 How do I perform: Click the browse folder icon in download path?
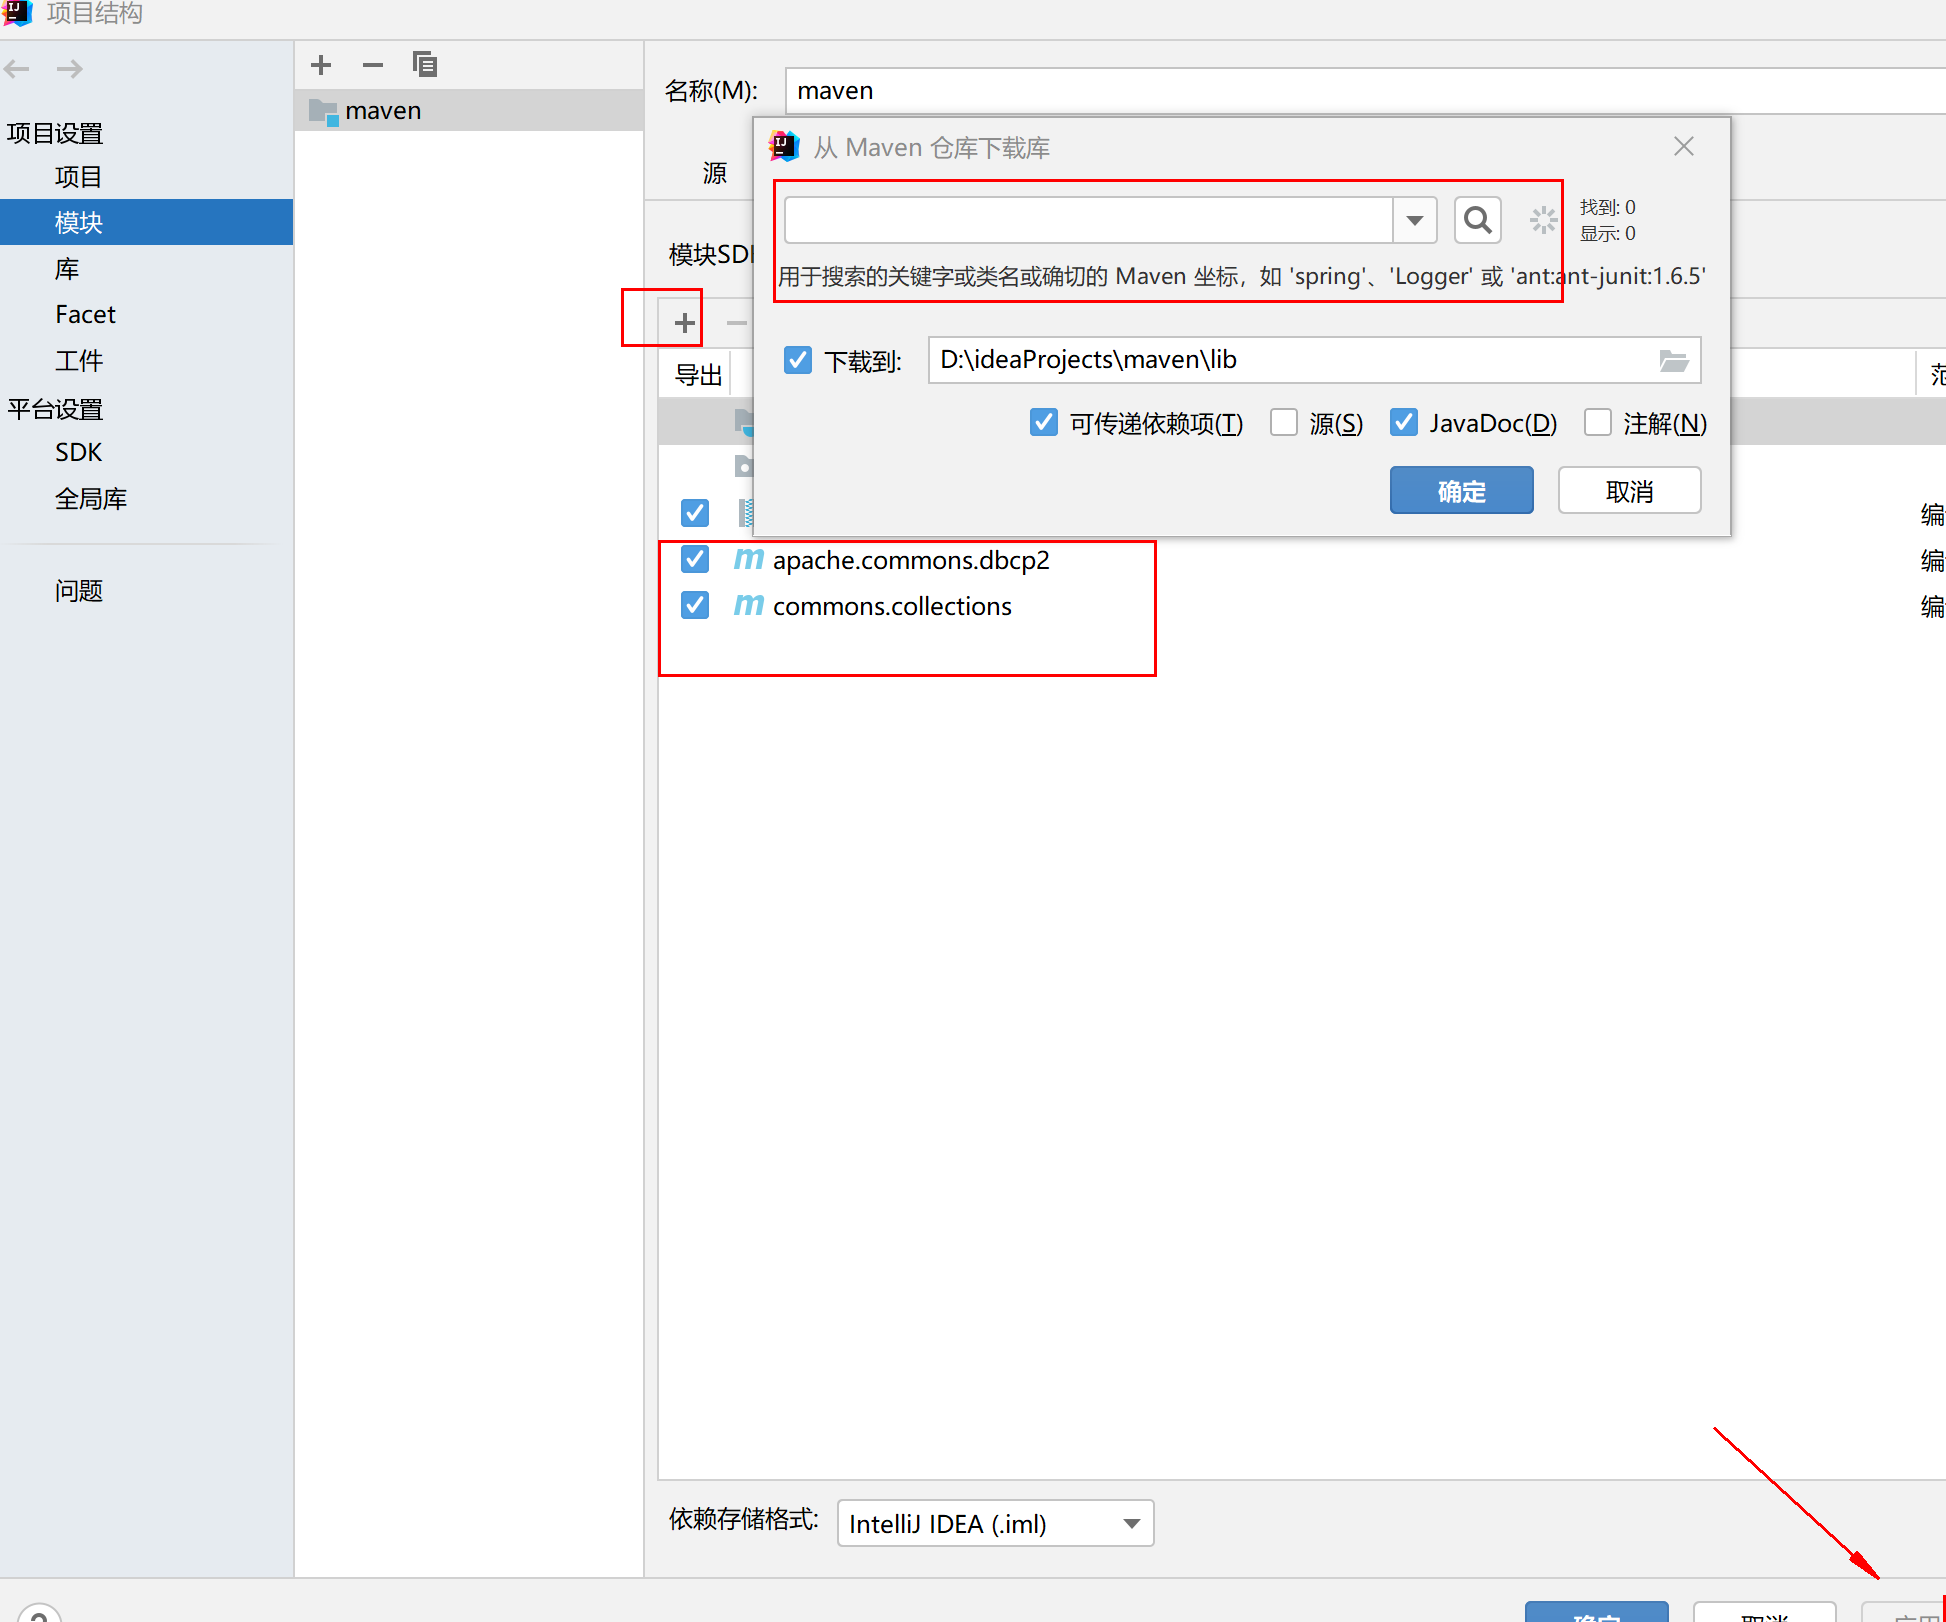pyautogui.click(x=1673, y=360)
